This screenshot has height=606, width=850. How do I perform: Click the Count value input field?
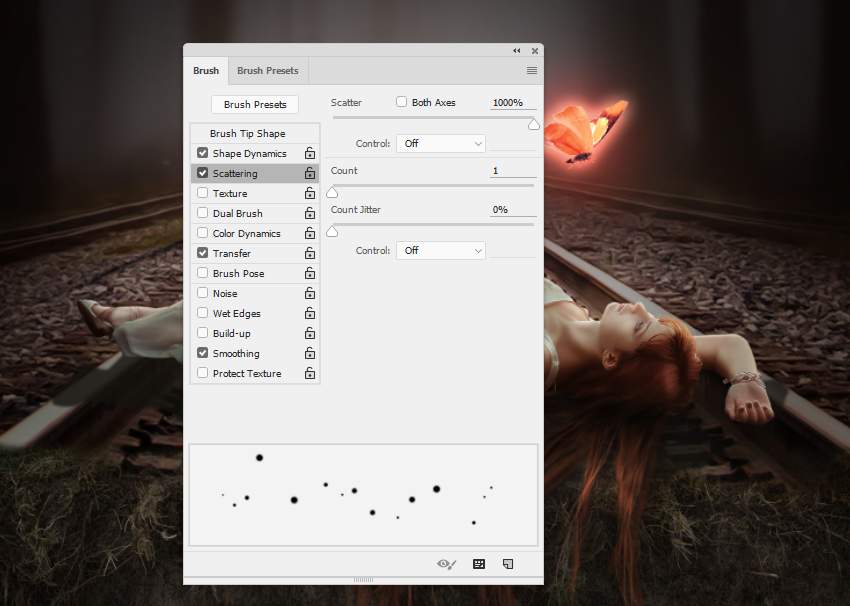(x=513, y=171)
